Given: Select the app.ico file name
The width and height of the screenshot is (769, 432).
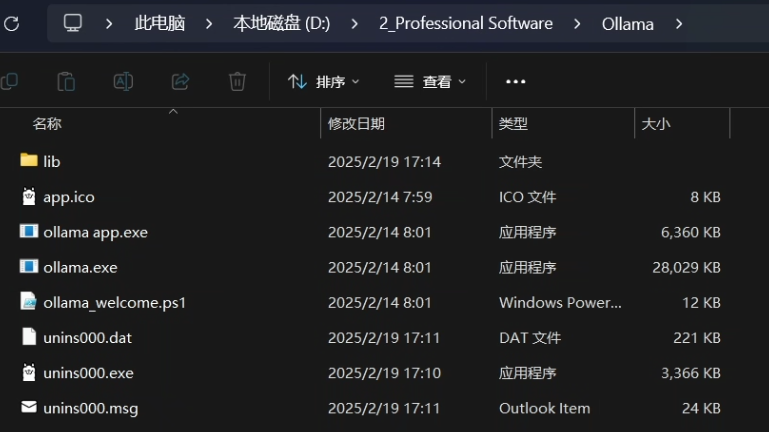Looking at the screenshot, I should coord(69,197).
